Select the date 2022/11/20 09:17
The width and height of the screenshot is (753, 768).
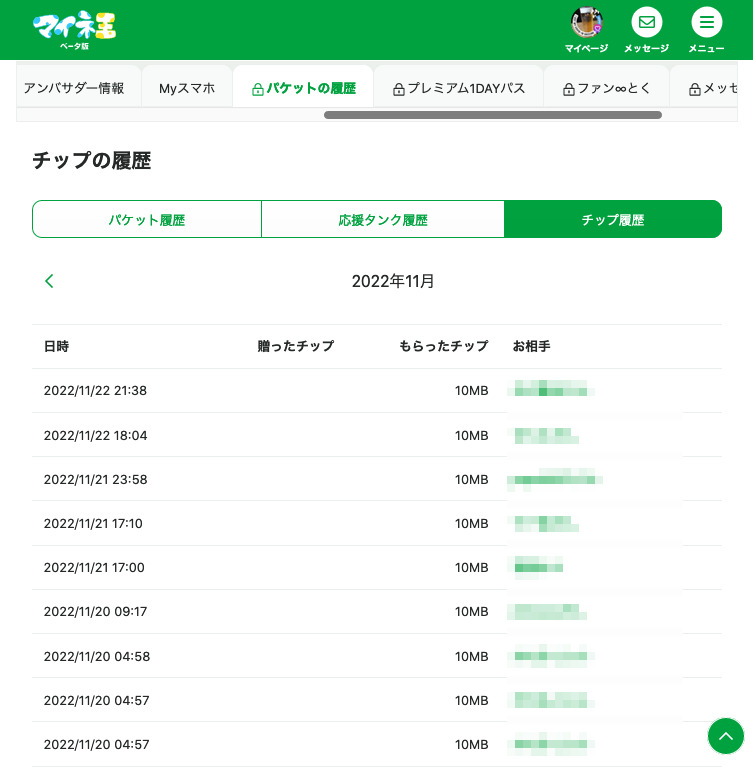(95, 612)
